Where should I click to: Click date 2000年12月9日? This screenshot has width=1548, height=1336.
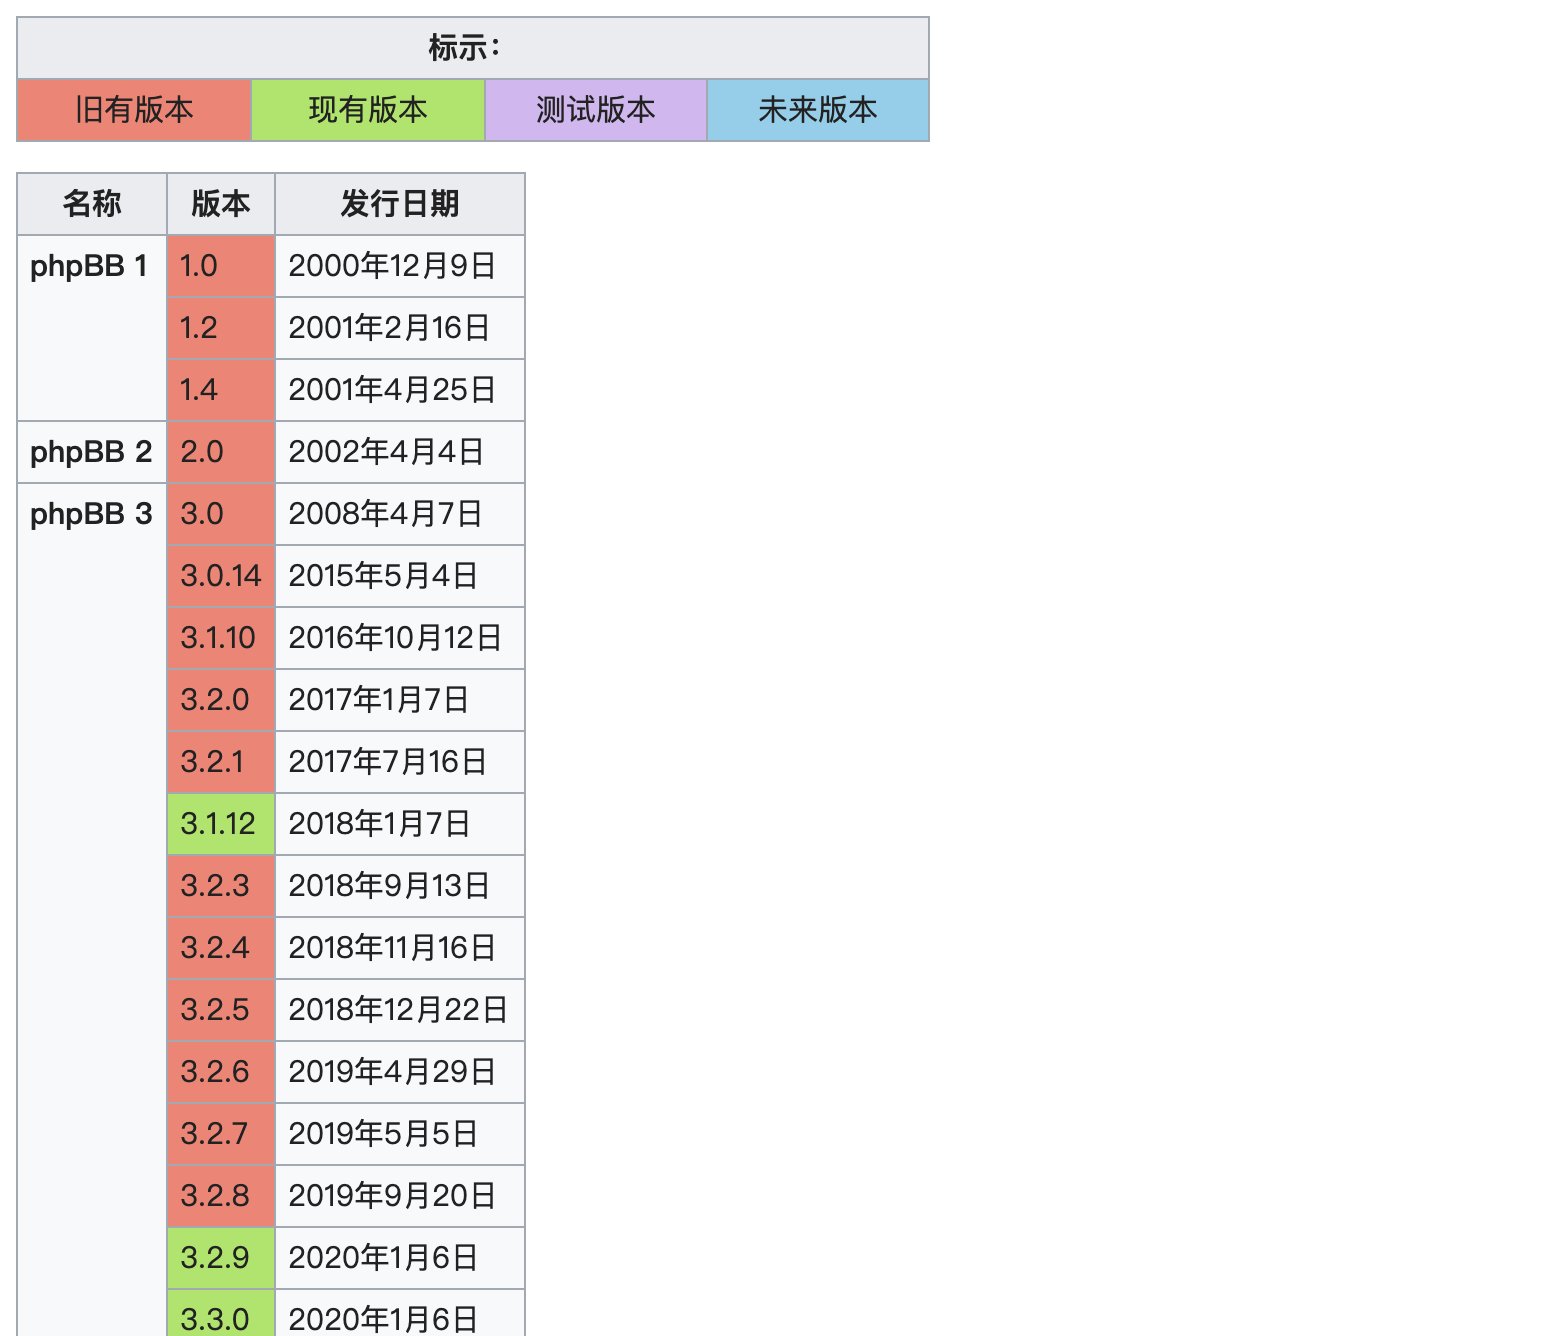(x=400, y=266)
